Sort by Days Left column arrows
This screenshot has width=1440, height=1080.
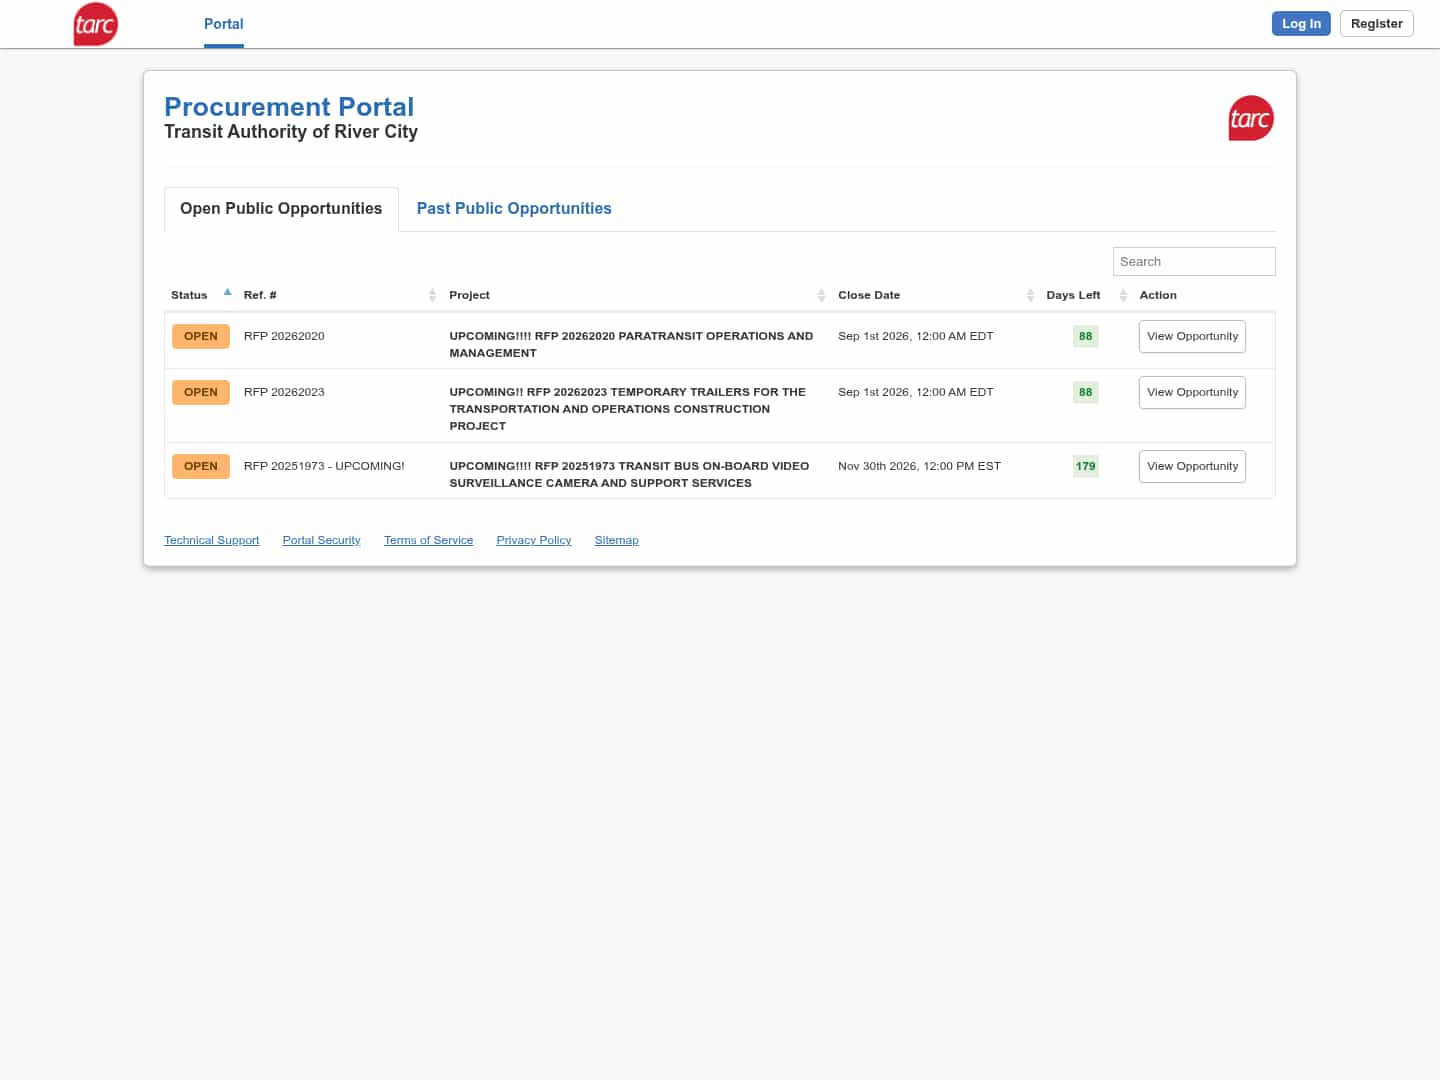click(x=1123, y=295)
